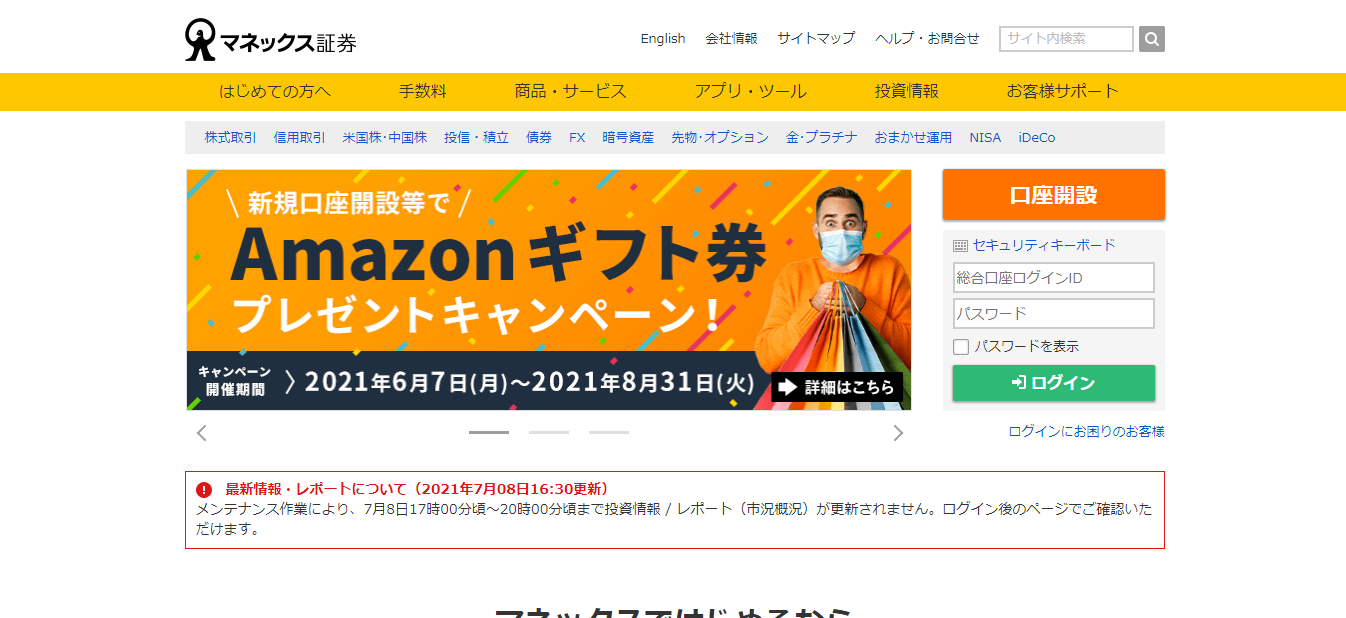This screenshot has width=1346, height=618.
Task: Open the アプリ・ツール navigation menu
Action: click(x=751, y=91)
